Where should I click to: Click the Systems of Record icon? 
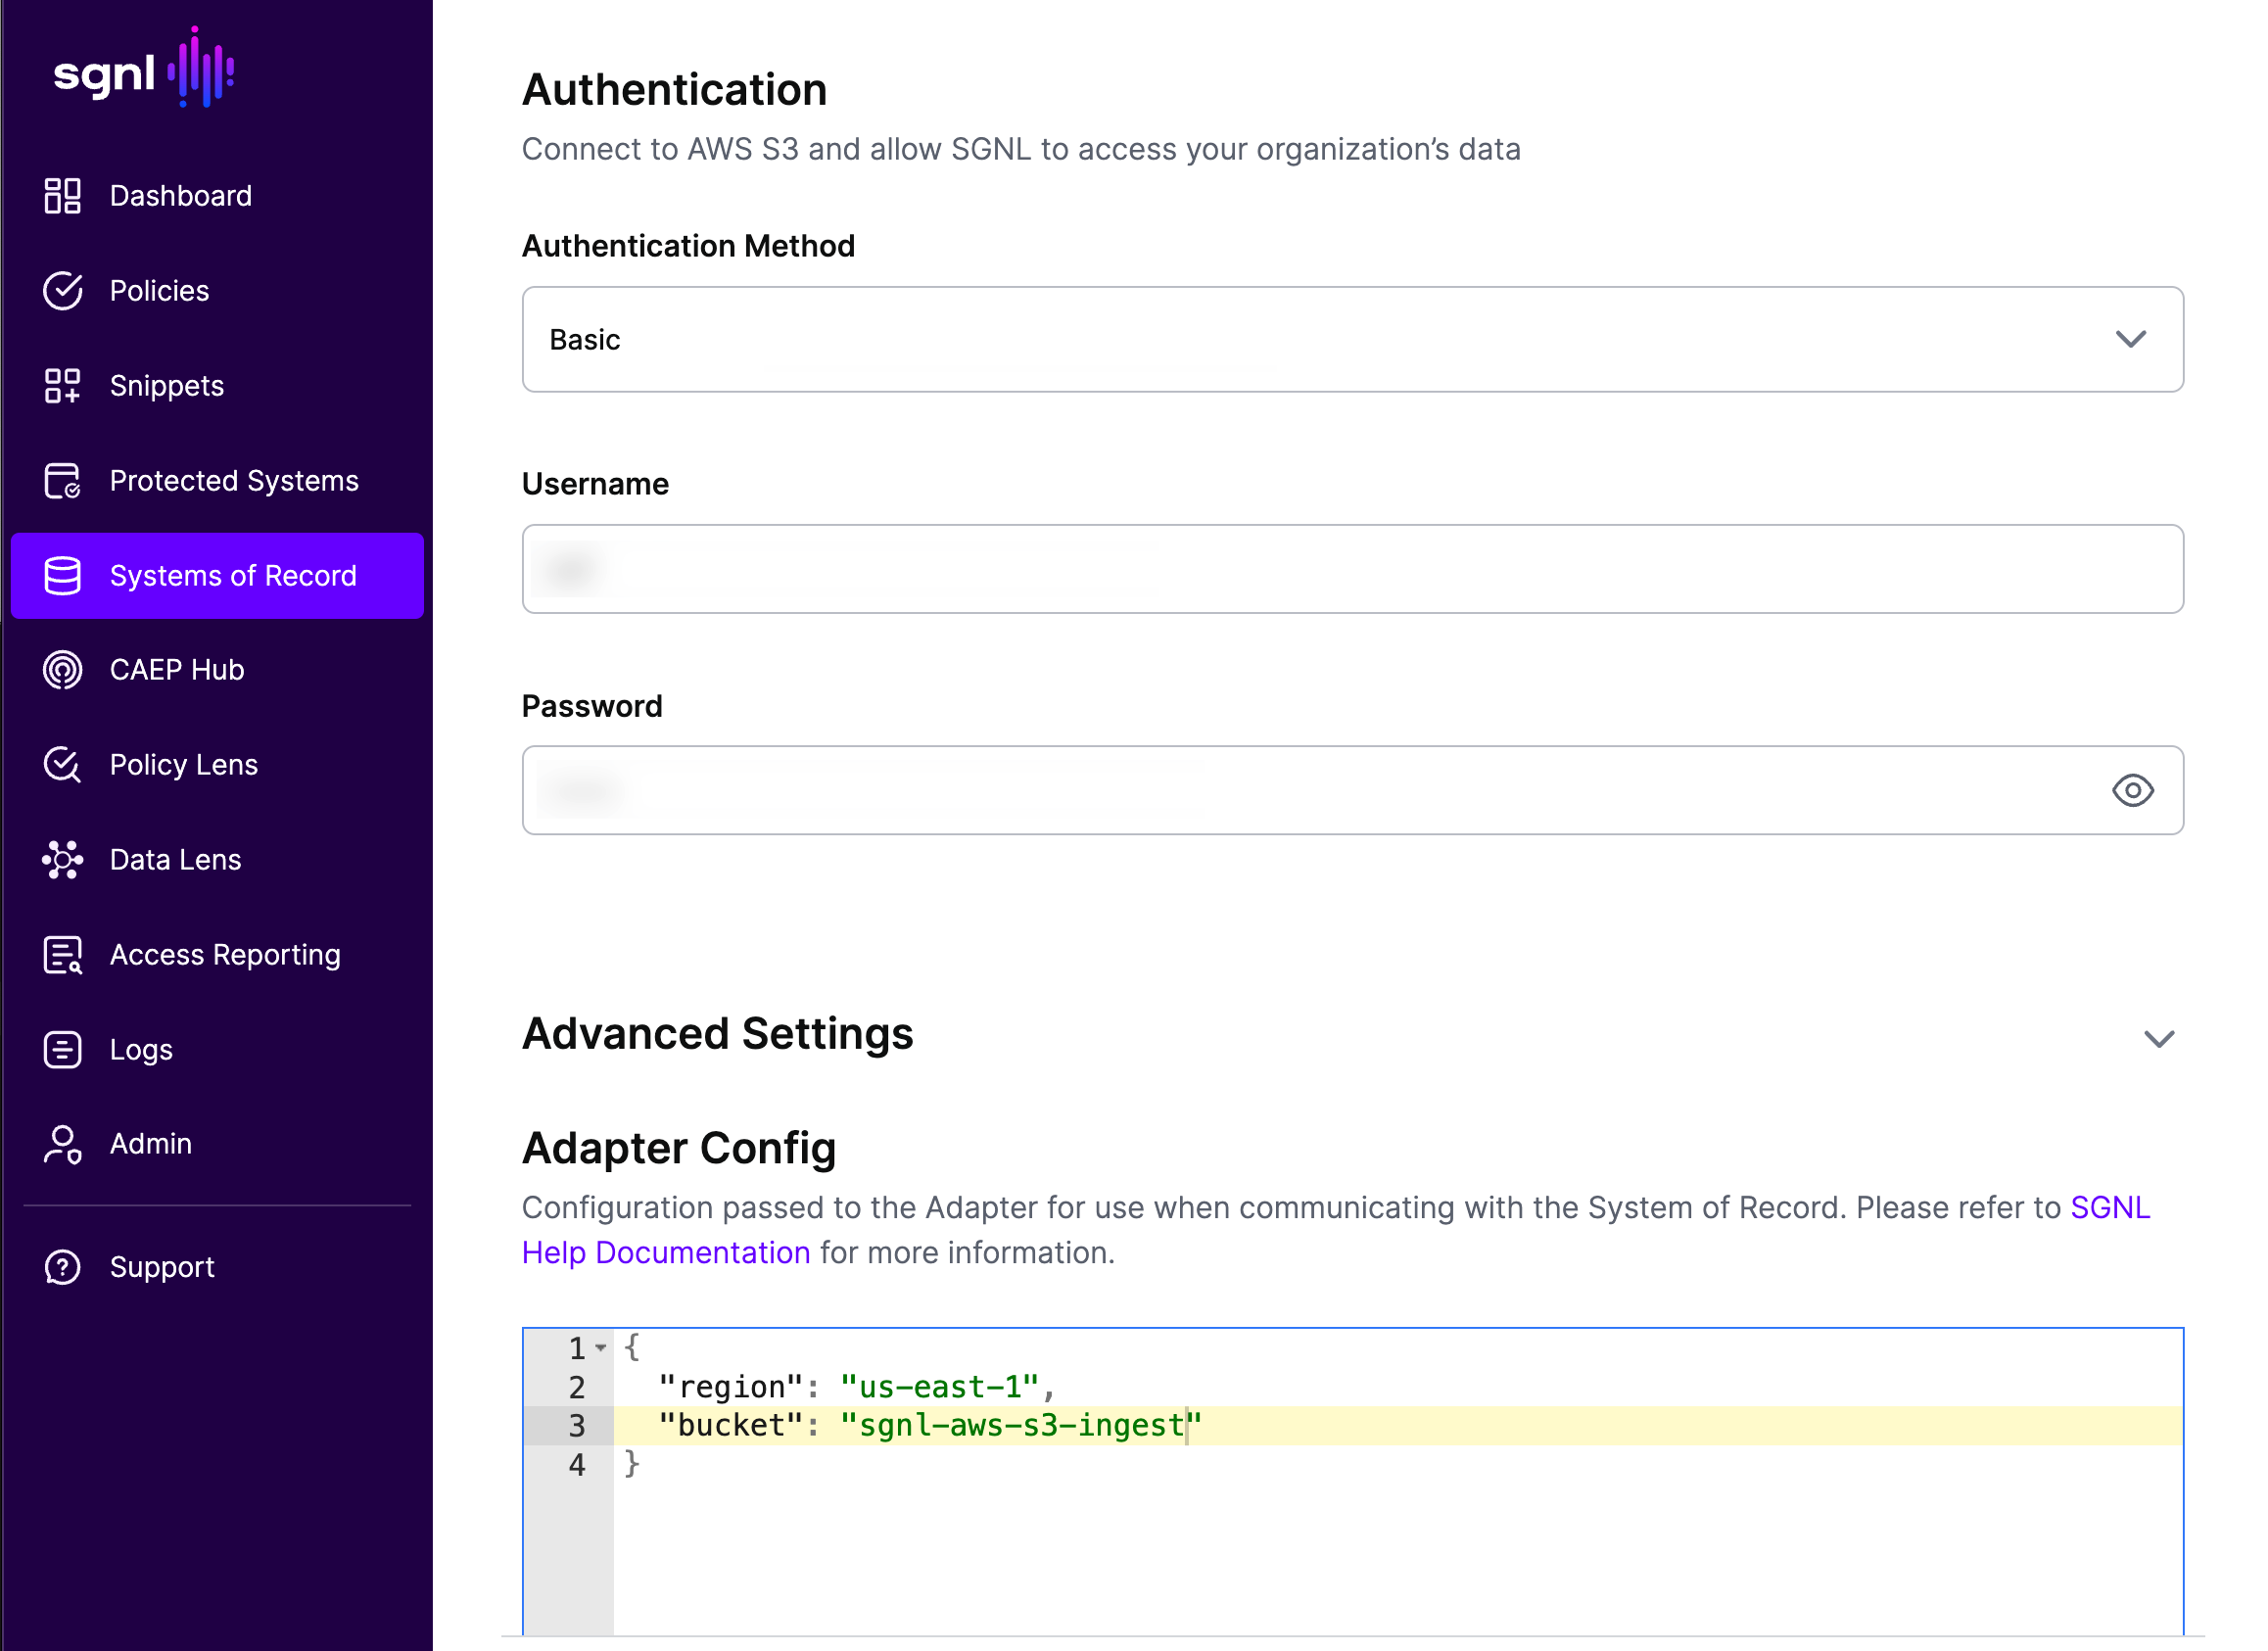pyautogui.click(x=62, y=574)
